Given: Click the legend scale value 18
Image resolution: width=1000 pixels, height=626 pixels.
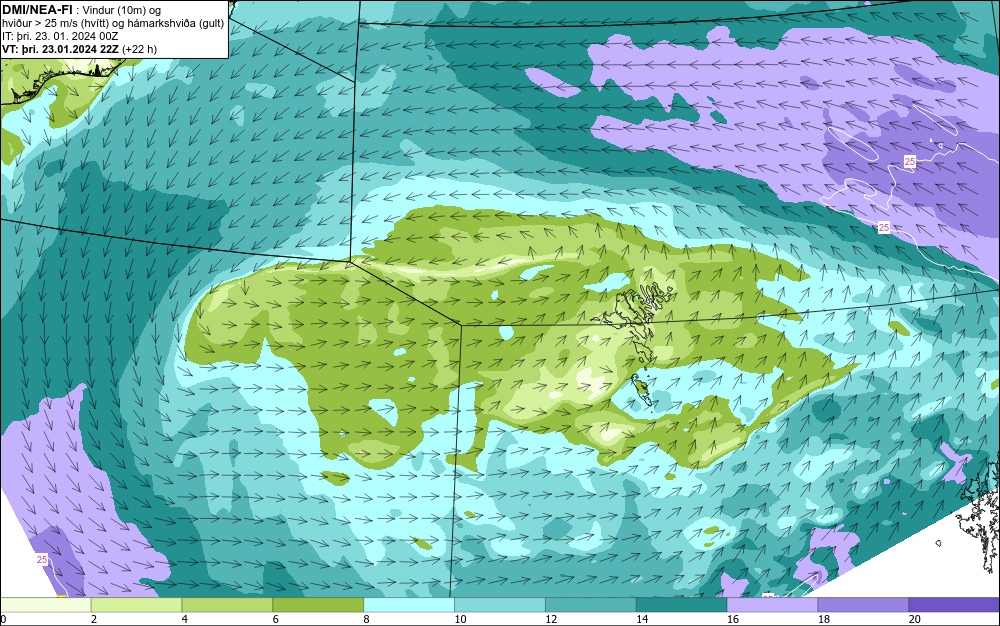Looking at the screenshot, I should pos(824,619).
